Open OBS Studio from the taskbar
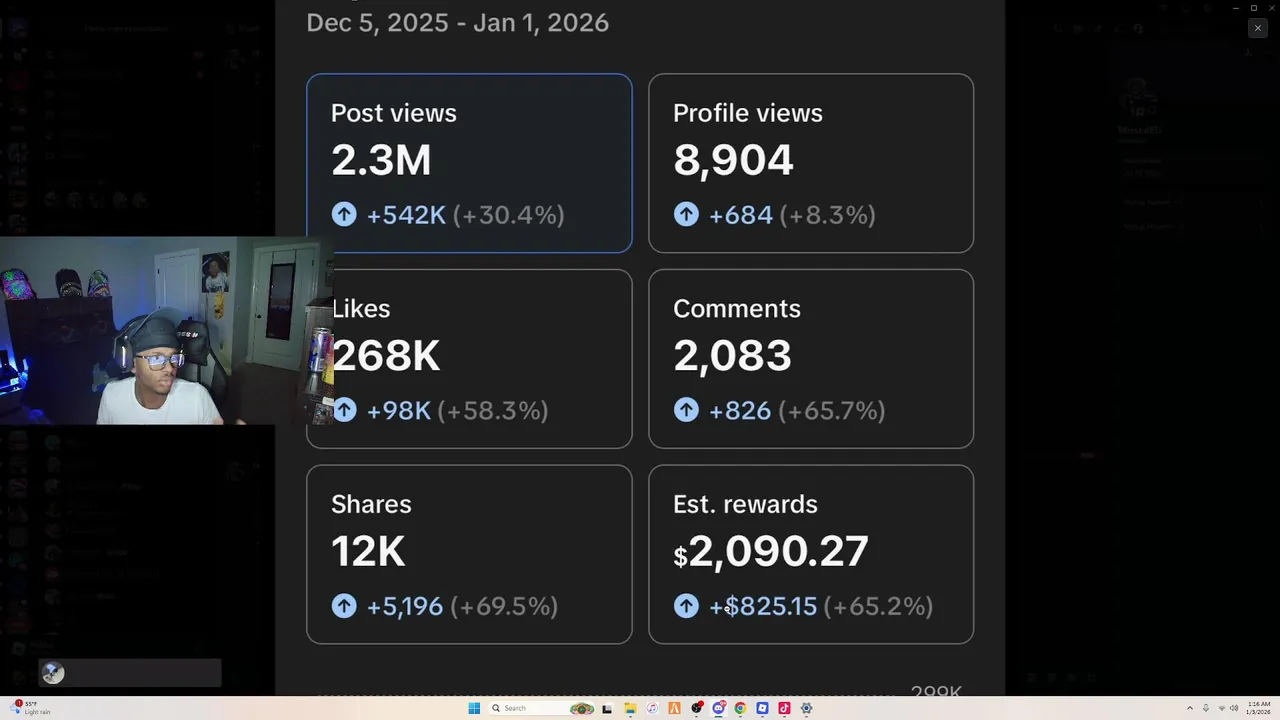Screen dimensions: 1280x720 pyautogui.click(x=697, y=708)
